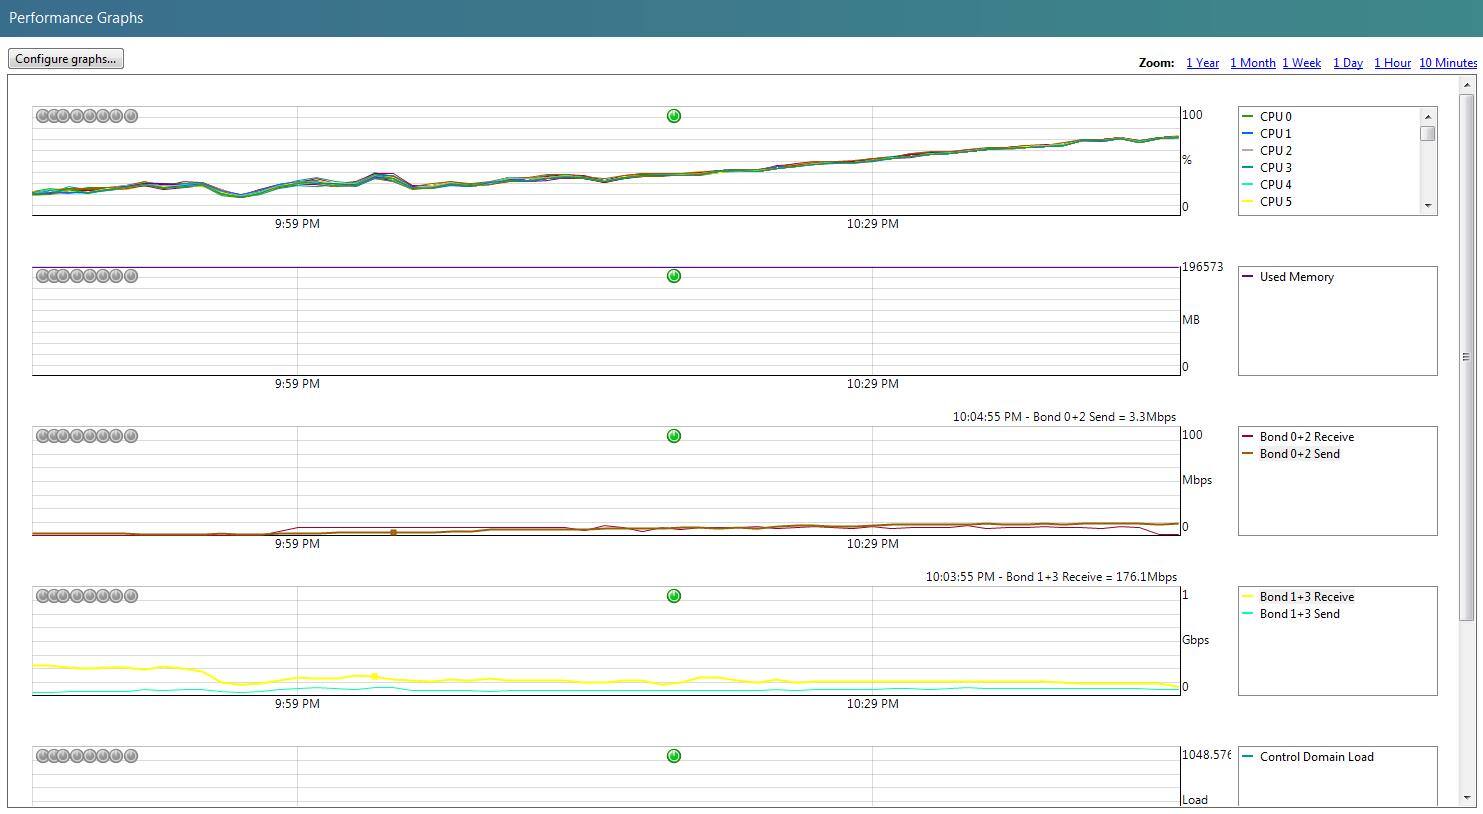
Task: Zoom graphs to 10 Minutes
Action: (1448, 63)
